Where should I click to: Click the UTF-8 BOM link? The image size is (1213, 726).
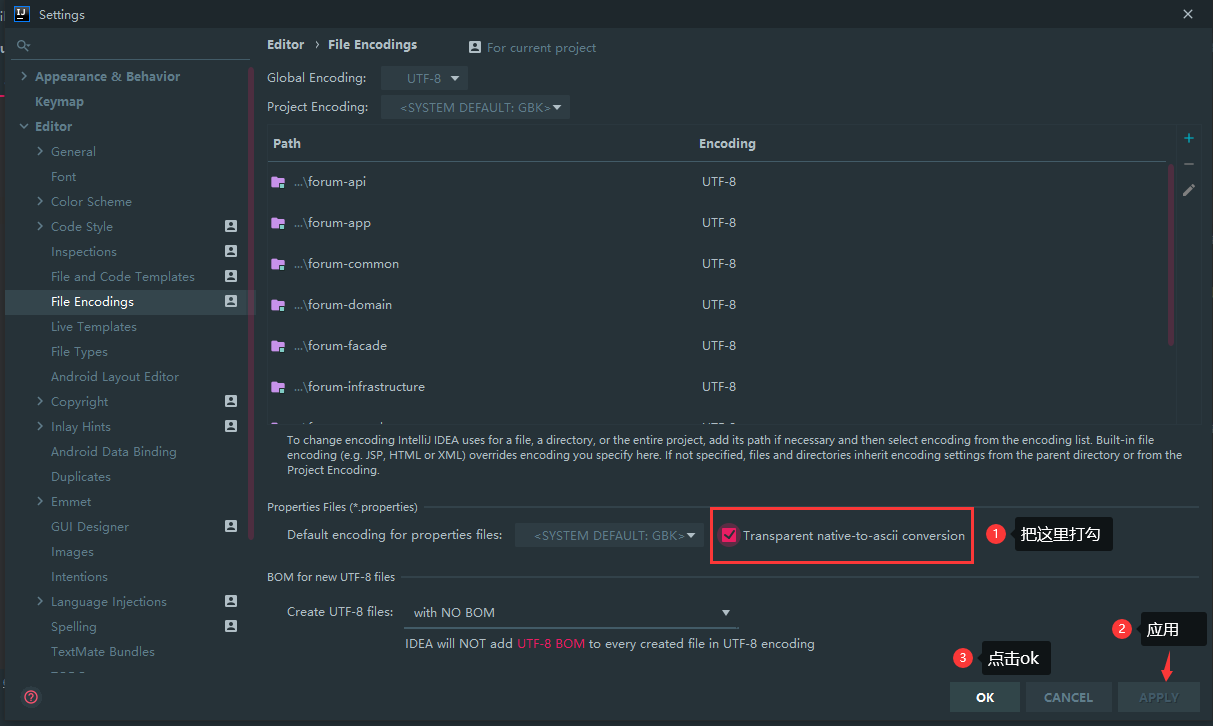(550, 644)
